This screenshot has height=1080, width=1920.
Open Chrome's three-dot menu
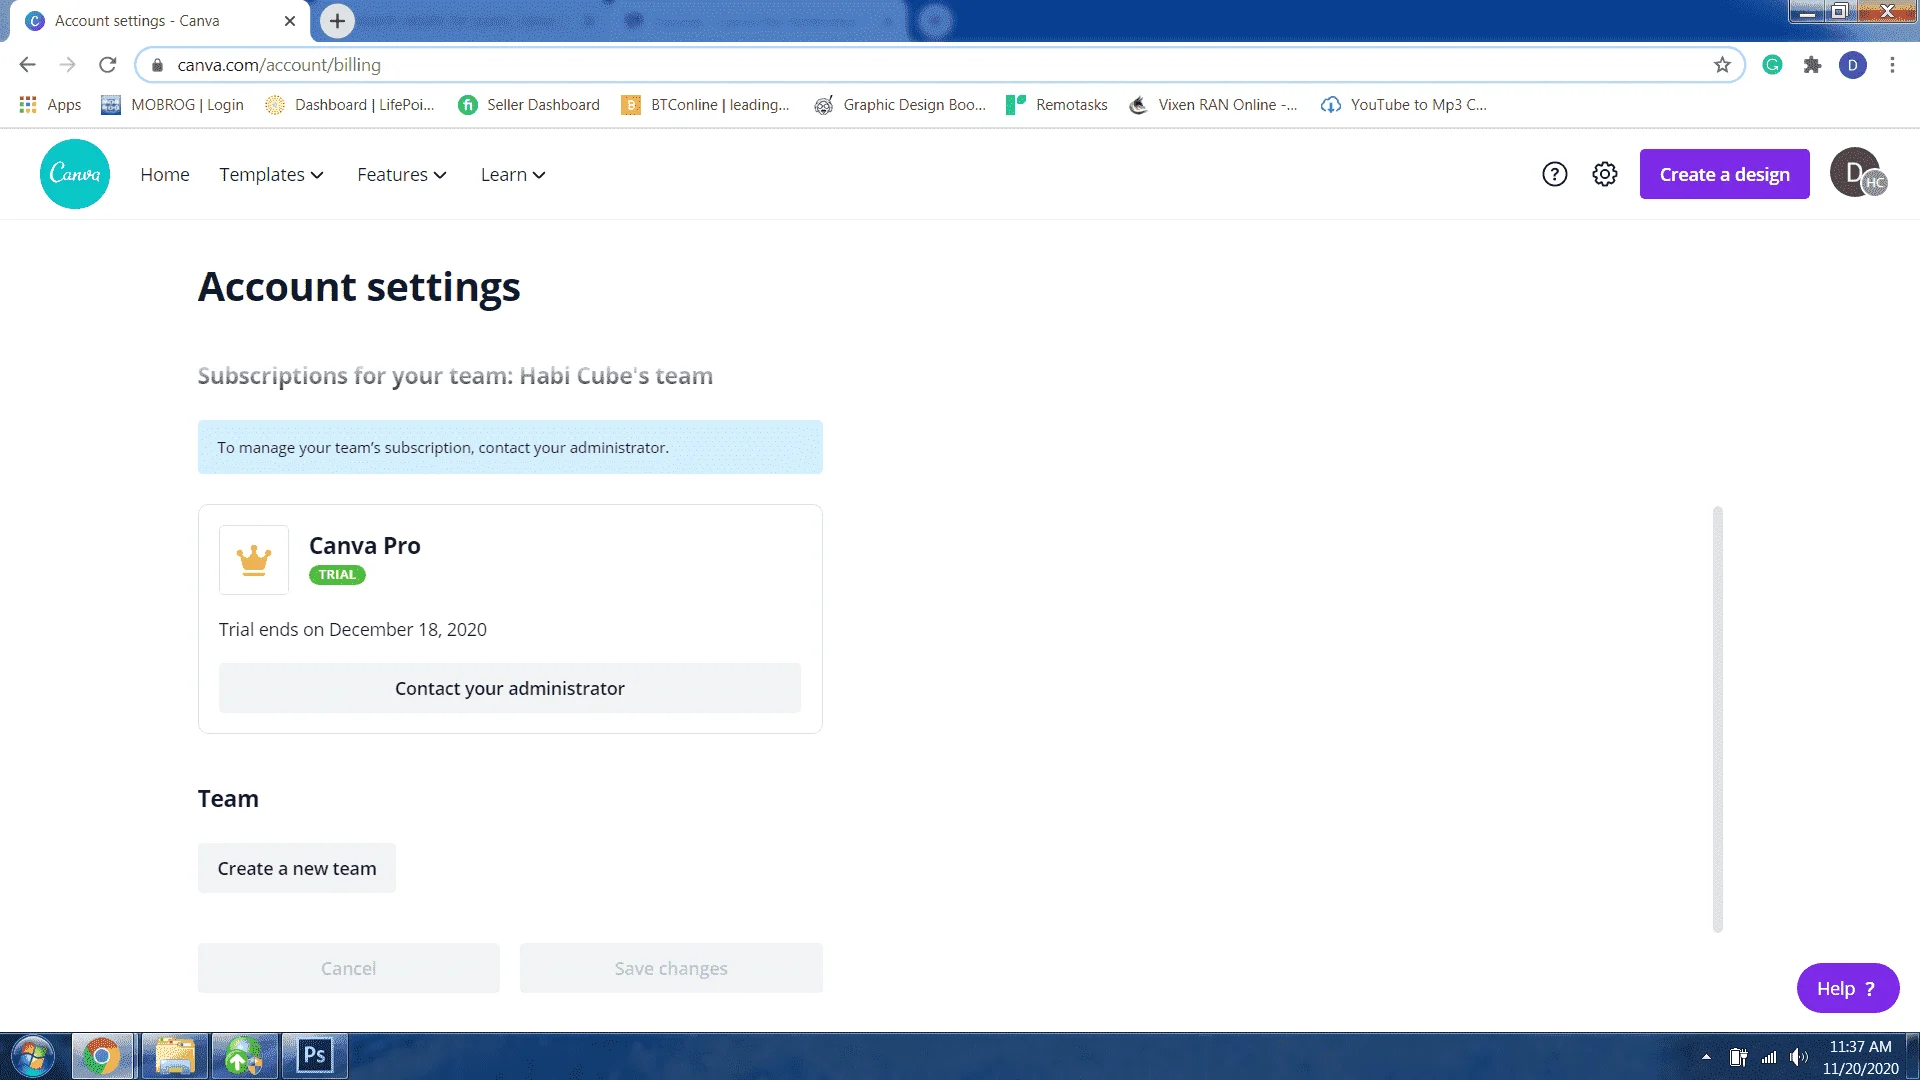coord(1892,65)
